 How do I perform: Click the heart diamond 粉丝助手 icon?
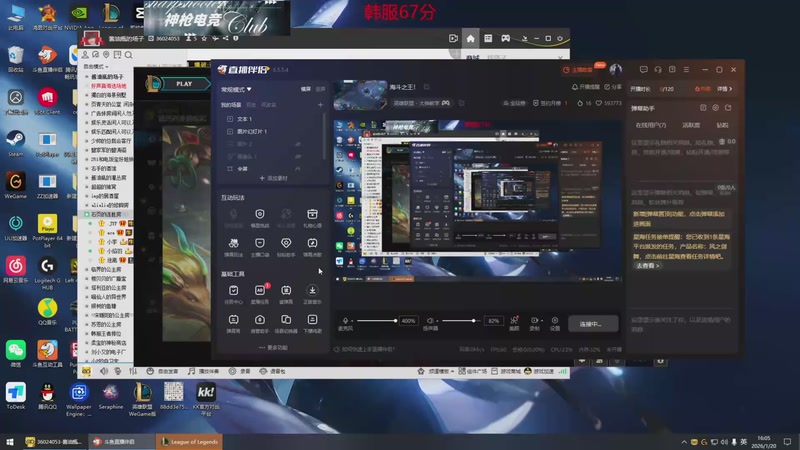[286, 243]
